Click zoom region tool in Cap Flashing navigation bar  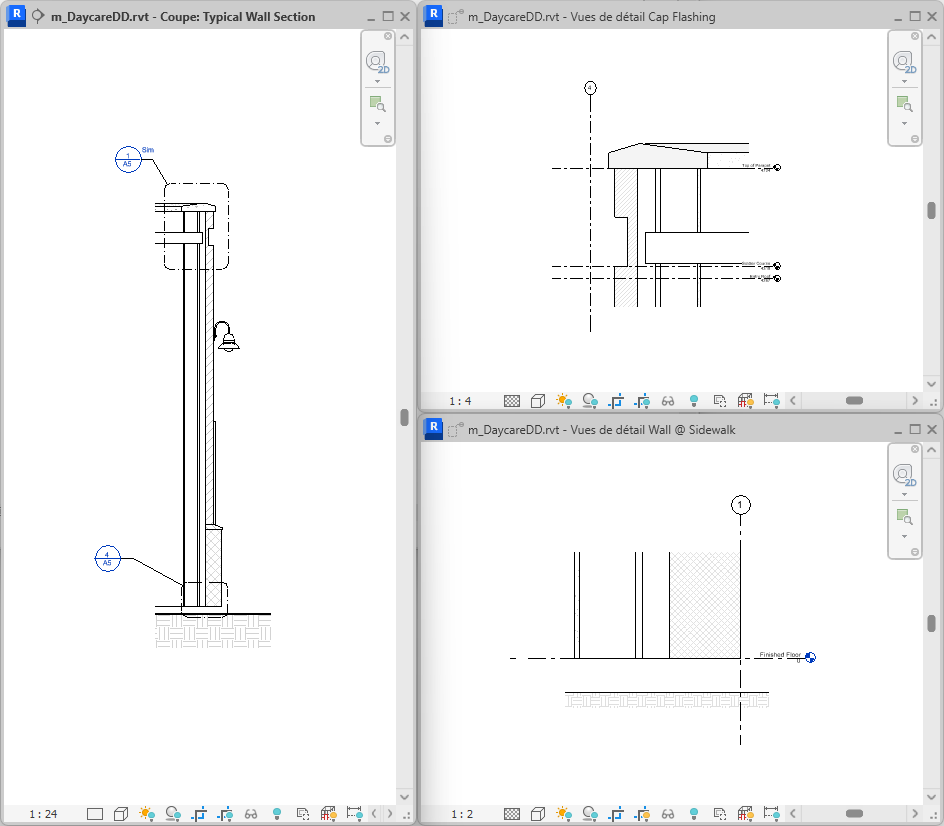click(904, 104)
